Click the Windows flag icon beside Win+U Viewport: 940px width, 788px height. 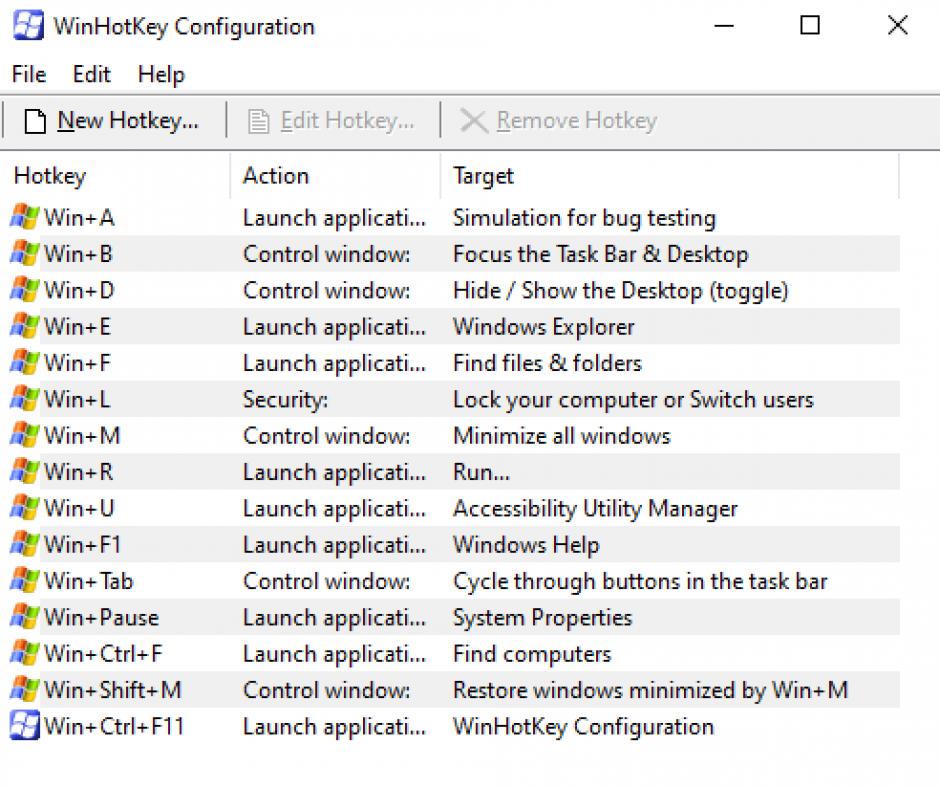[25, 508]
